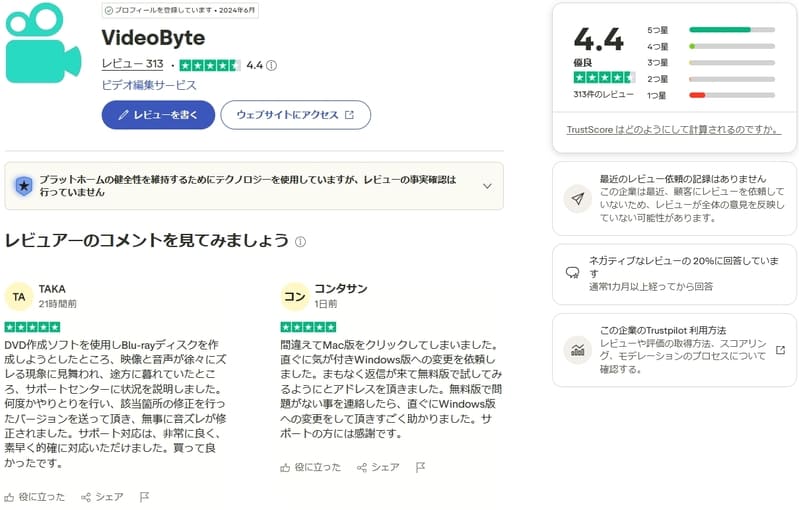799x510 pixels.
Task: Click the speech bubble icon in reply rate card
Action: point(573,273)
